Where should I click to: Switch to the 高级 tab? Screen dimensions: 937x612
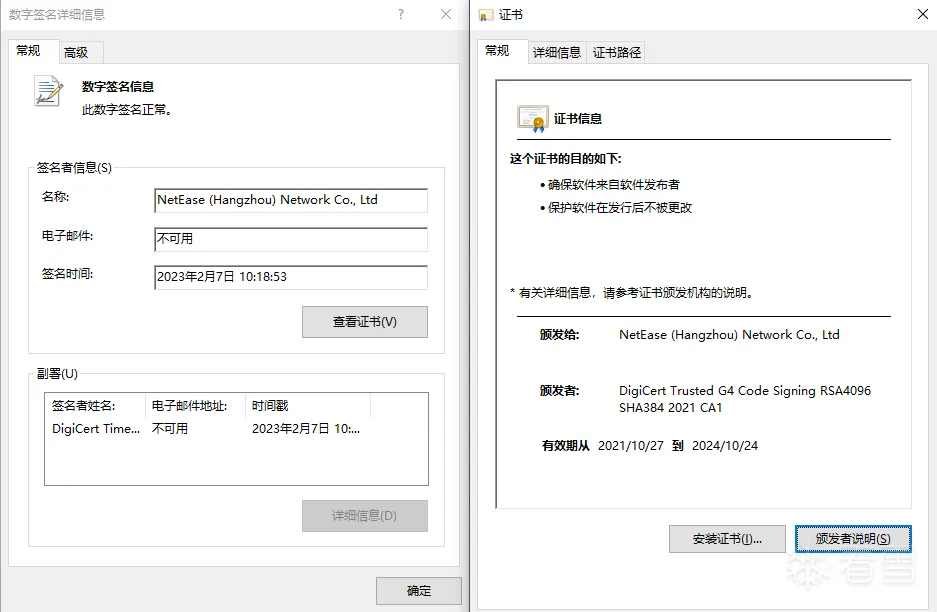tap(81, 53)
